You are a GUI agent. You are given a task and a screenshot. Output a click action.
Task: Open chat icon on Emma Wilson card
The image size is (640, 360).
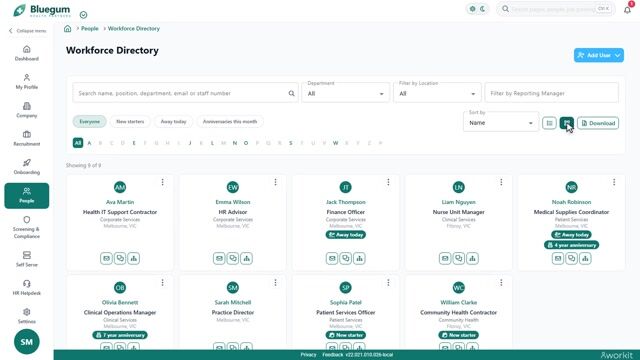[x=233, y=258]
